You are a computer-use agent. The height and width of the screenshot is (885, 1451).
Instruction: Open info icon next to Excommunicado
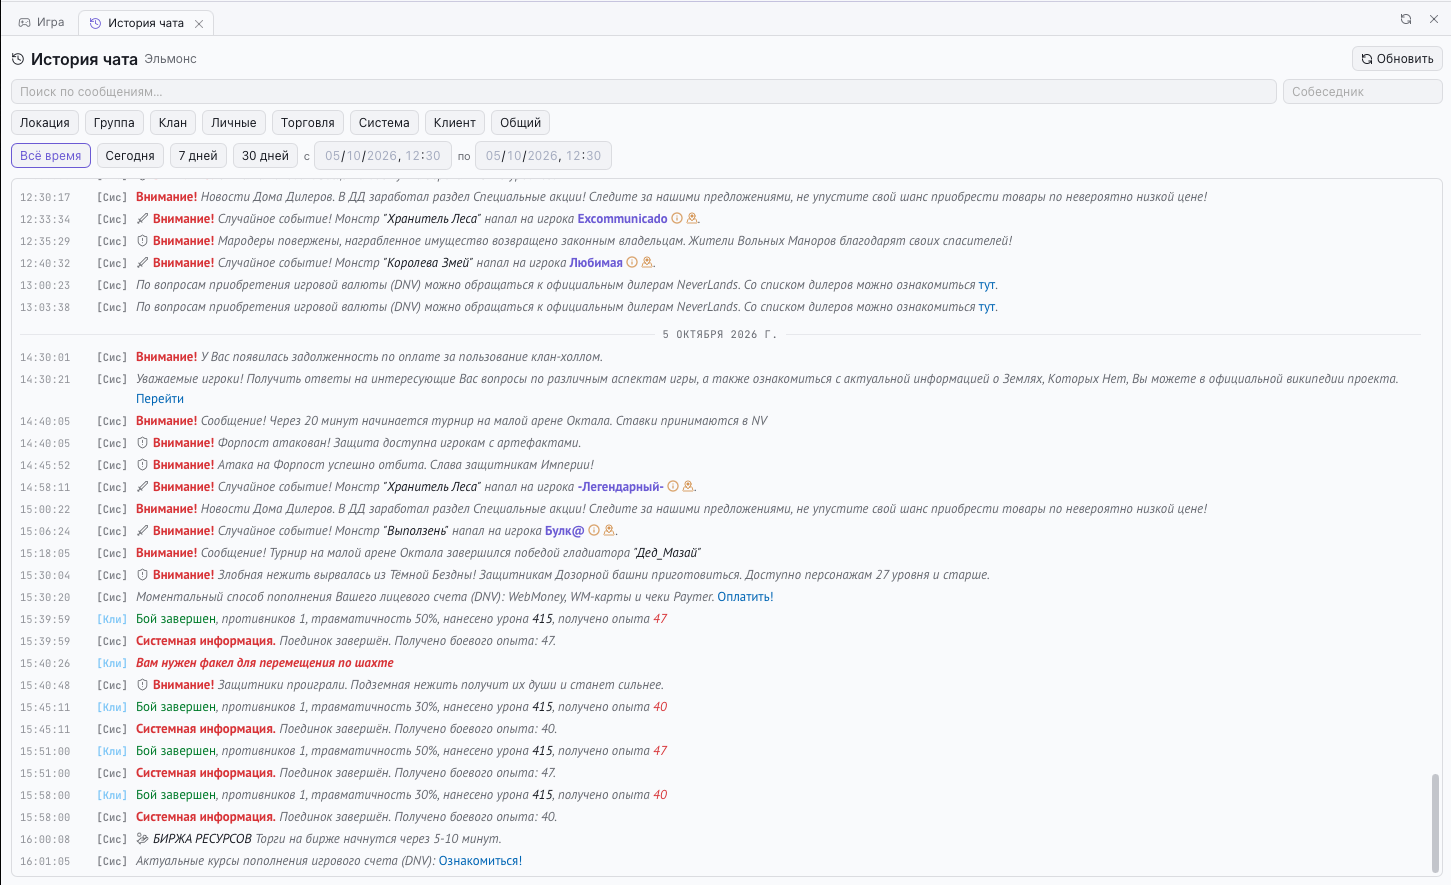pyautogui.click(x=677, y=219)
